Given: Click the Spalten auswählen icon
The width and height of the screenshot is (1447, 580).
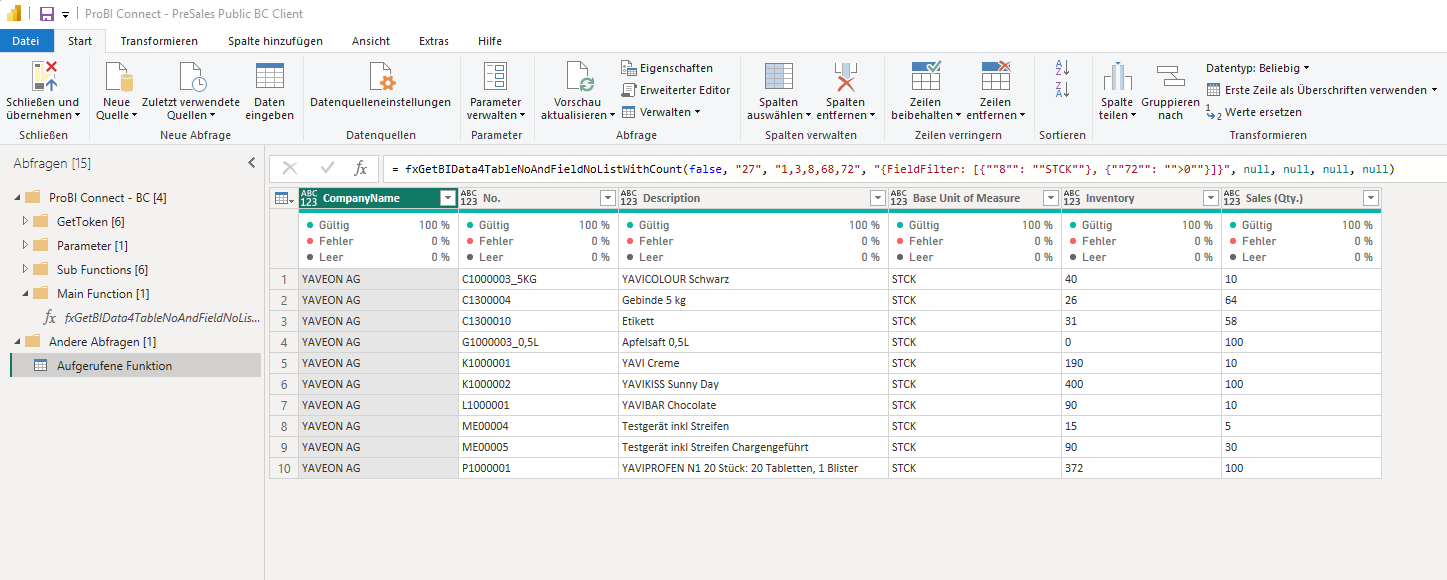Looking at the screenshot, I should (x=778, y=77).
